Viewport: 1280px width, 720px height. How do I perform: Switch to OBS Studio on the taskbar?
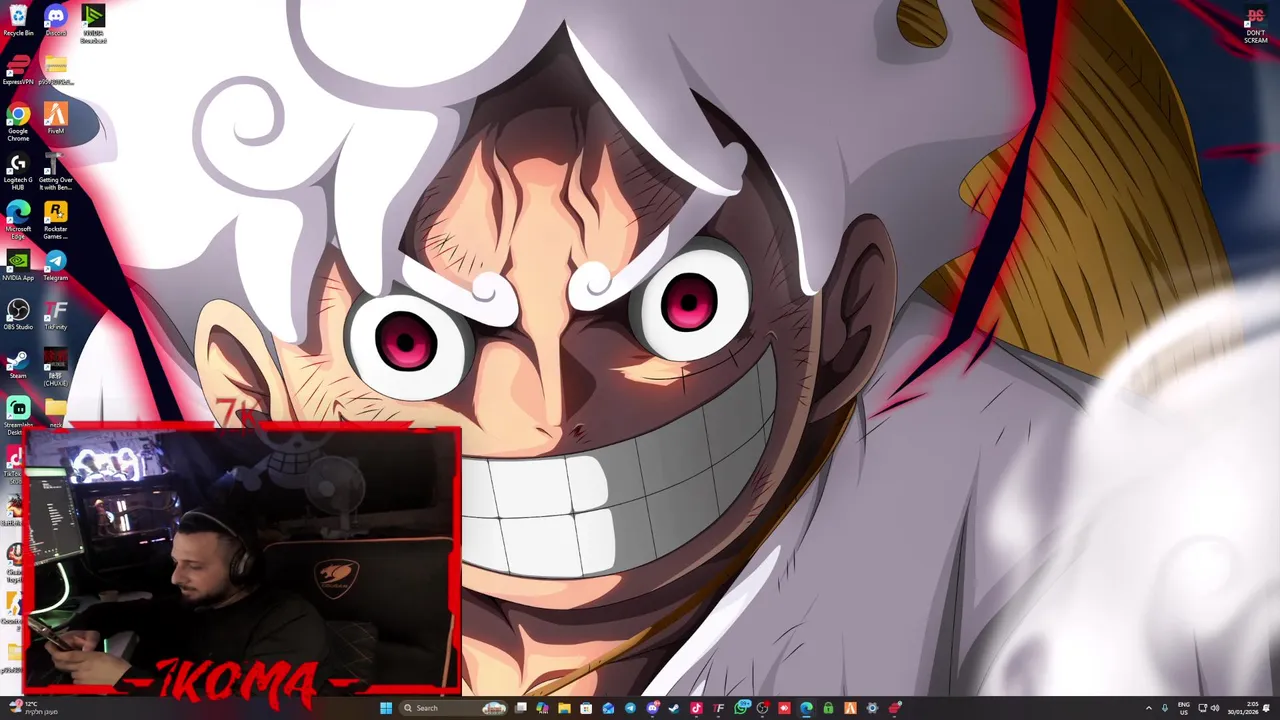click(762, 708)
